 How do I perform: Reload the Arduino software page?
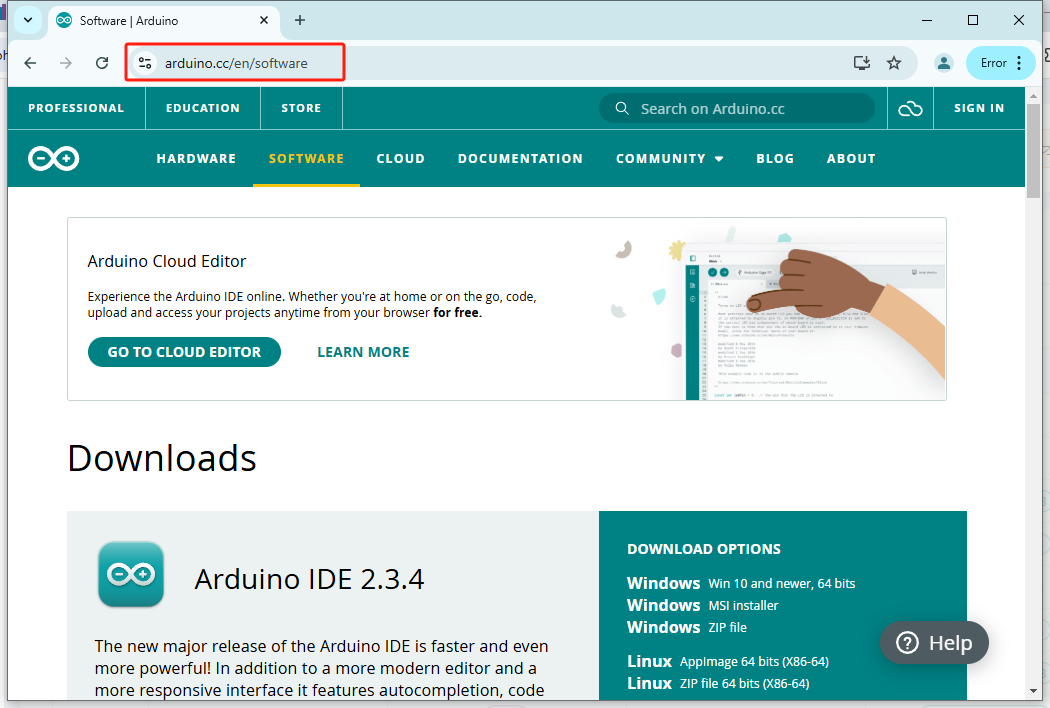pyautogui.click(x=102, y=63)
